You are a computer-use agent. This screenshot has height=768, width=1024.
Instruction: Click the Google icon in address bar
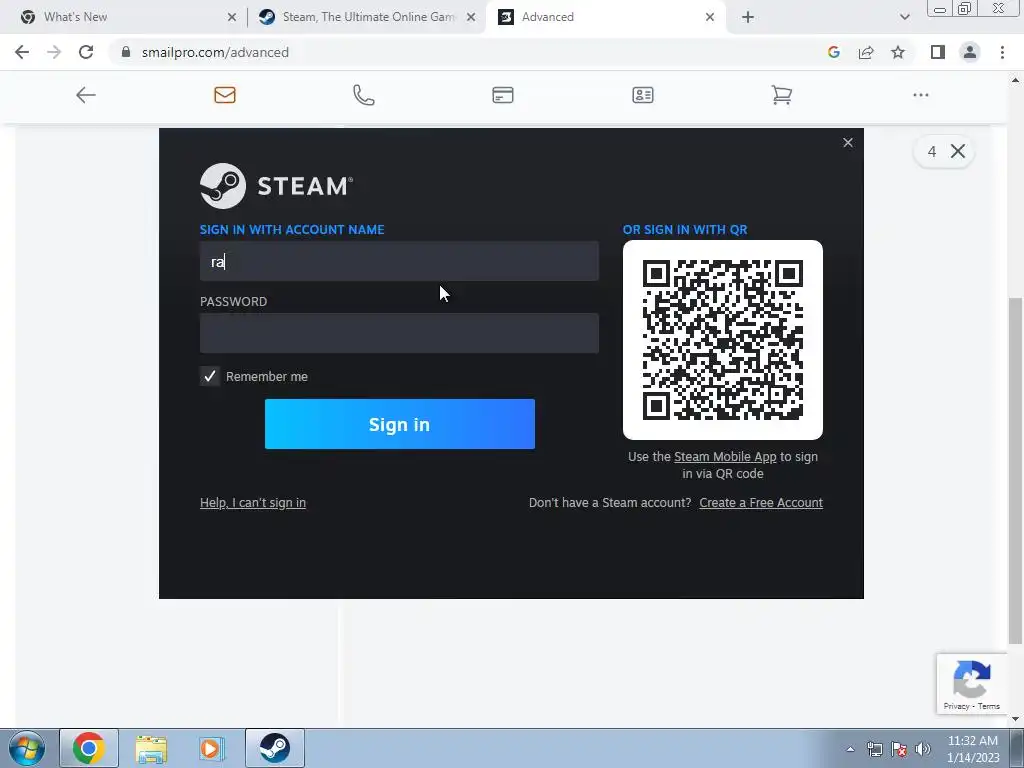[x=834, y=52]
